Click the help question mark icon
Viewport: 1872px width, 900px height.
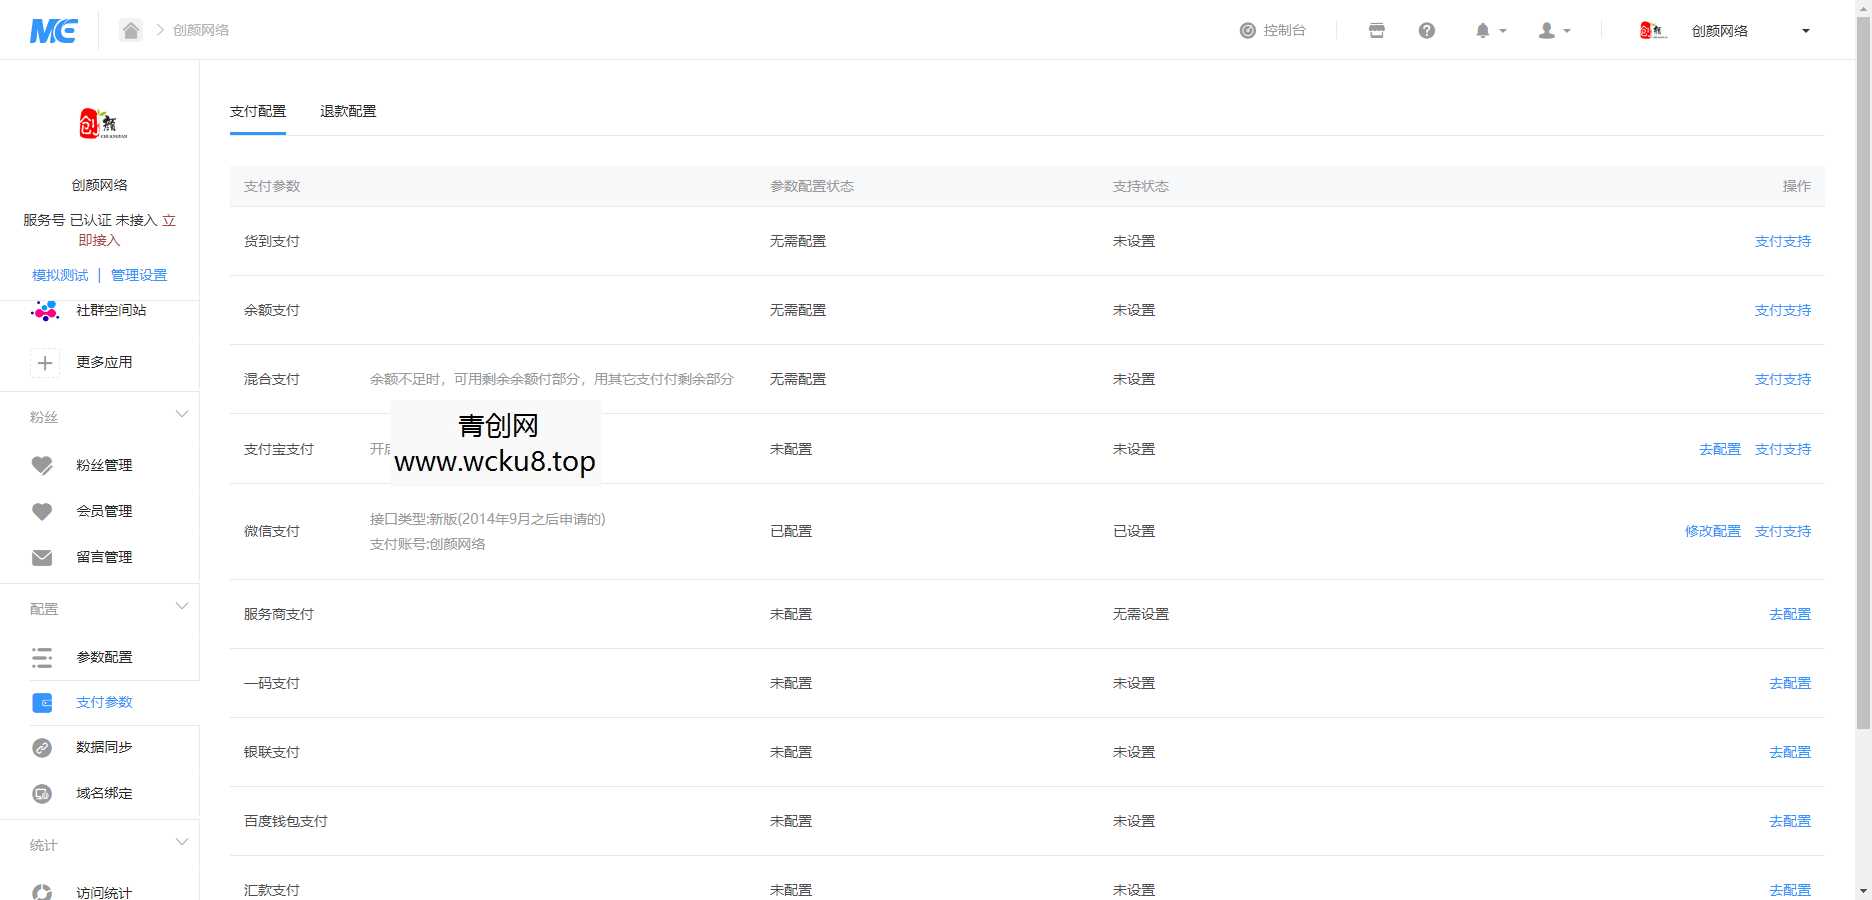[x=1427, y=31]
